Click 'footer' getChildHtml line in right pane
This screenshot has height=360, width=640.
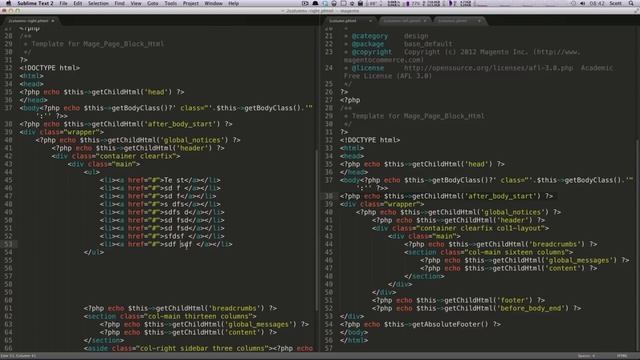[458, 300]
